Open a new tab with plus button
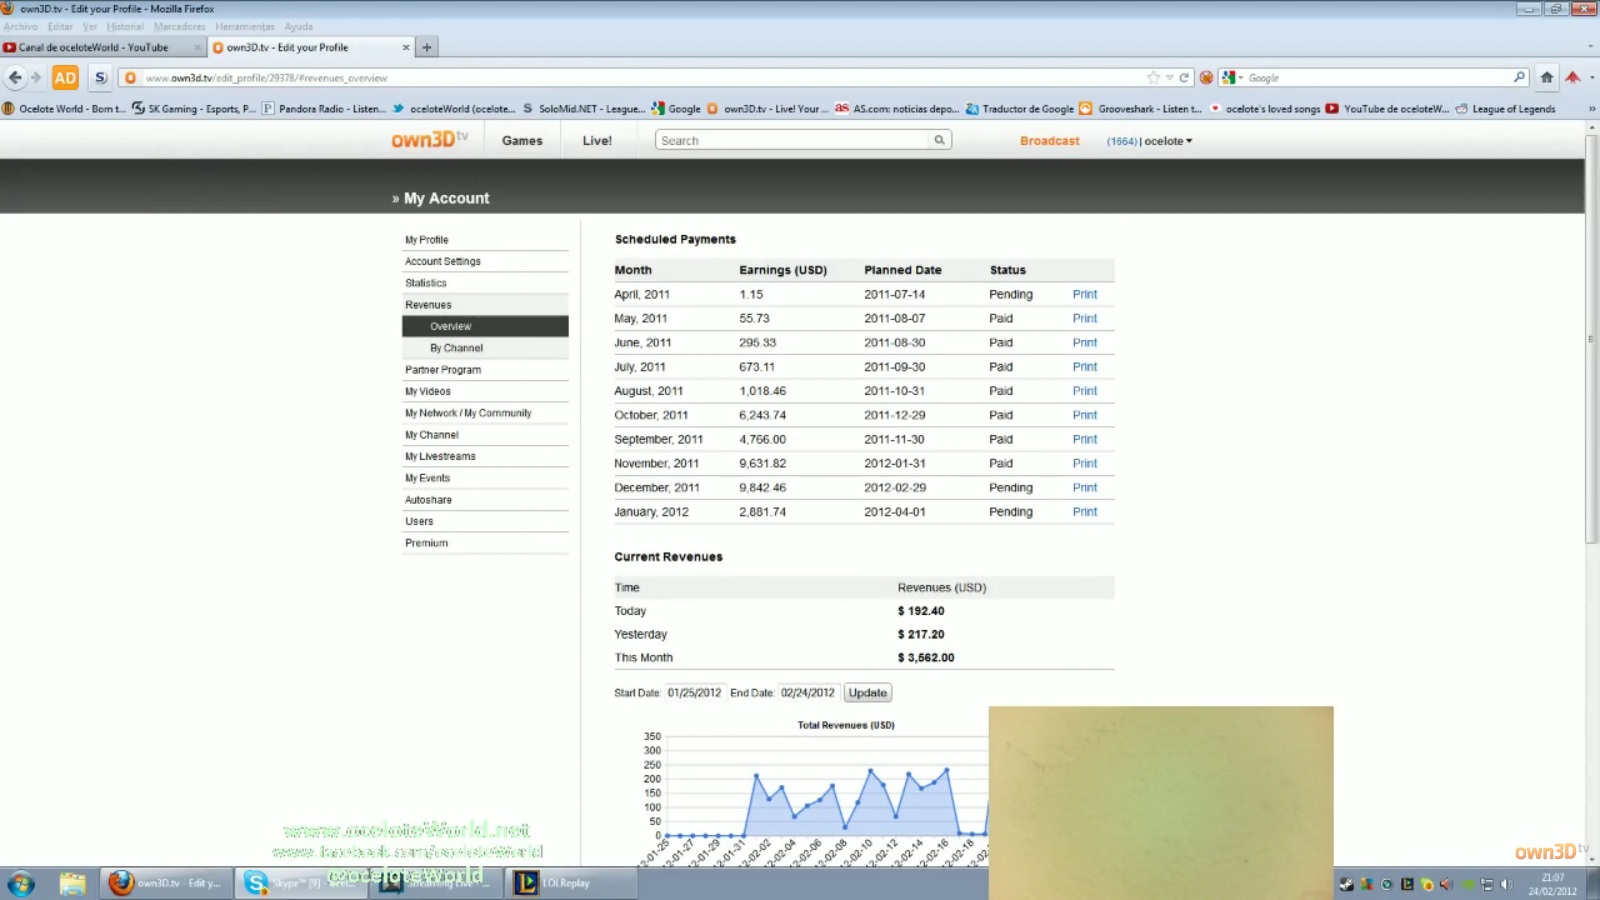The width and height of the screenshot is (1600, 900). tap(427, 47)
